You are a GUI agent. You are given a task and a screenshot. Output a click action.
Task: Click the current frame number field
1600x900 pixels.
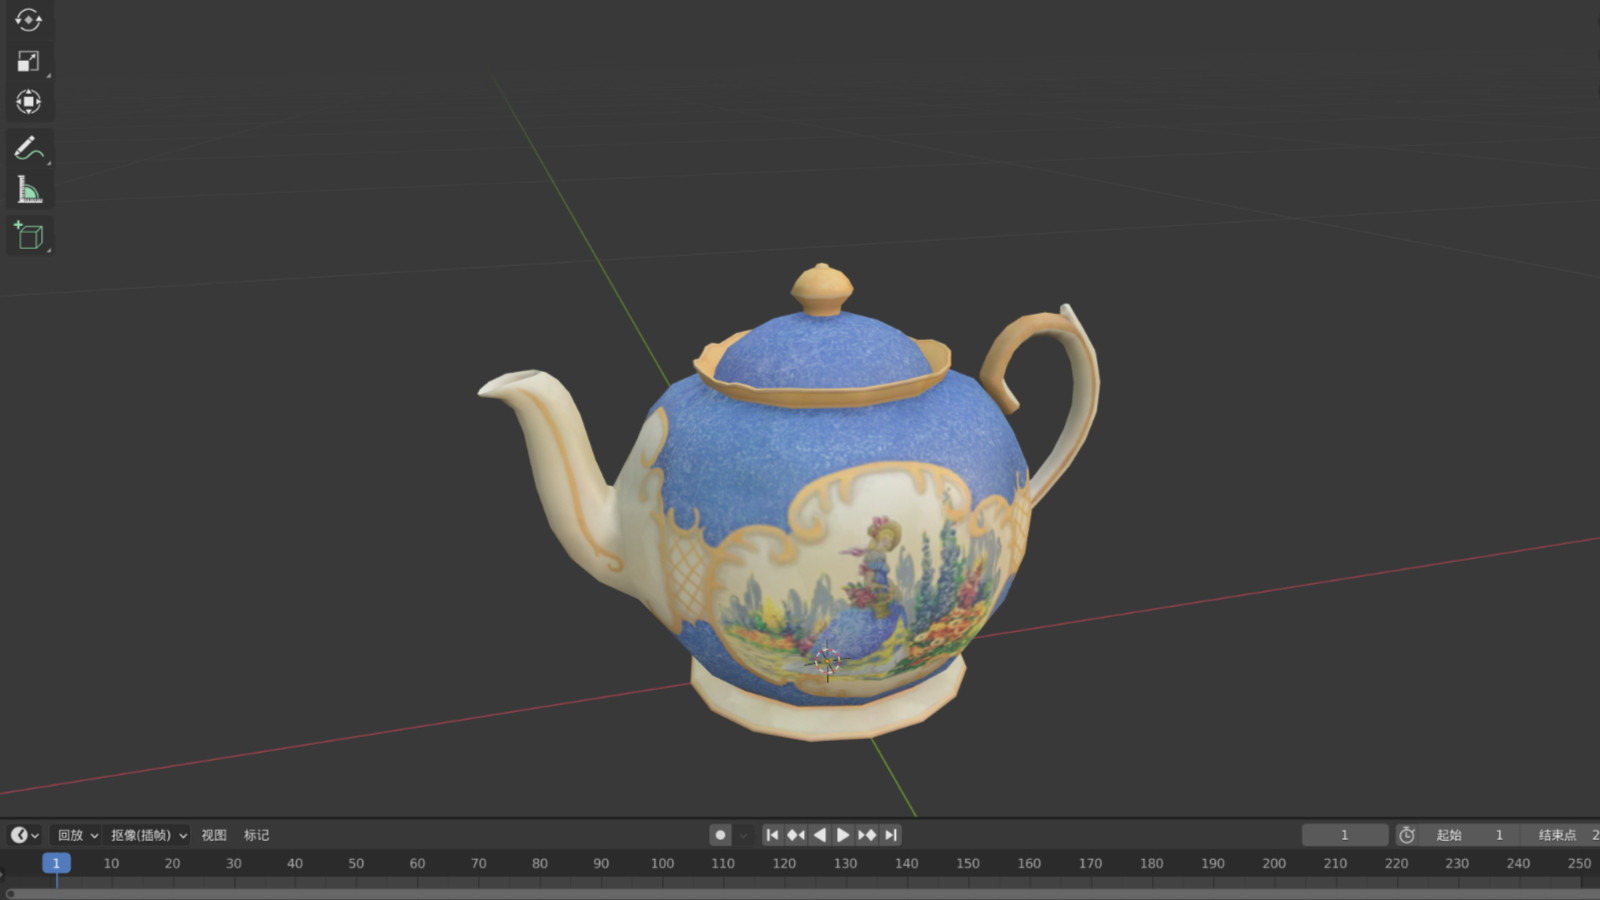(x=1344, y=835)
